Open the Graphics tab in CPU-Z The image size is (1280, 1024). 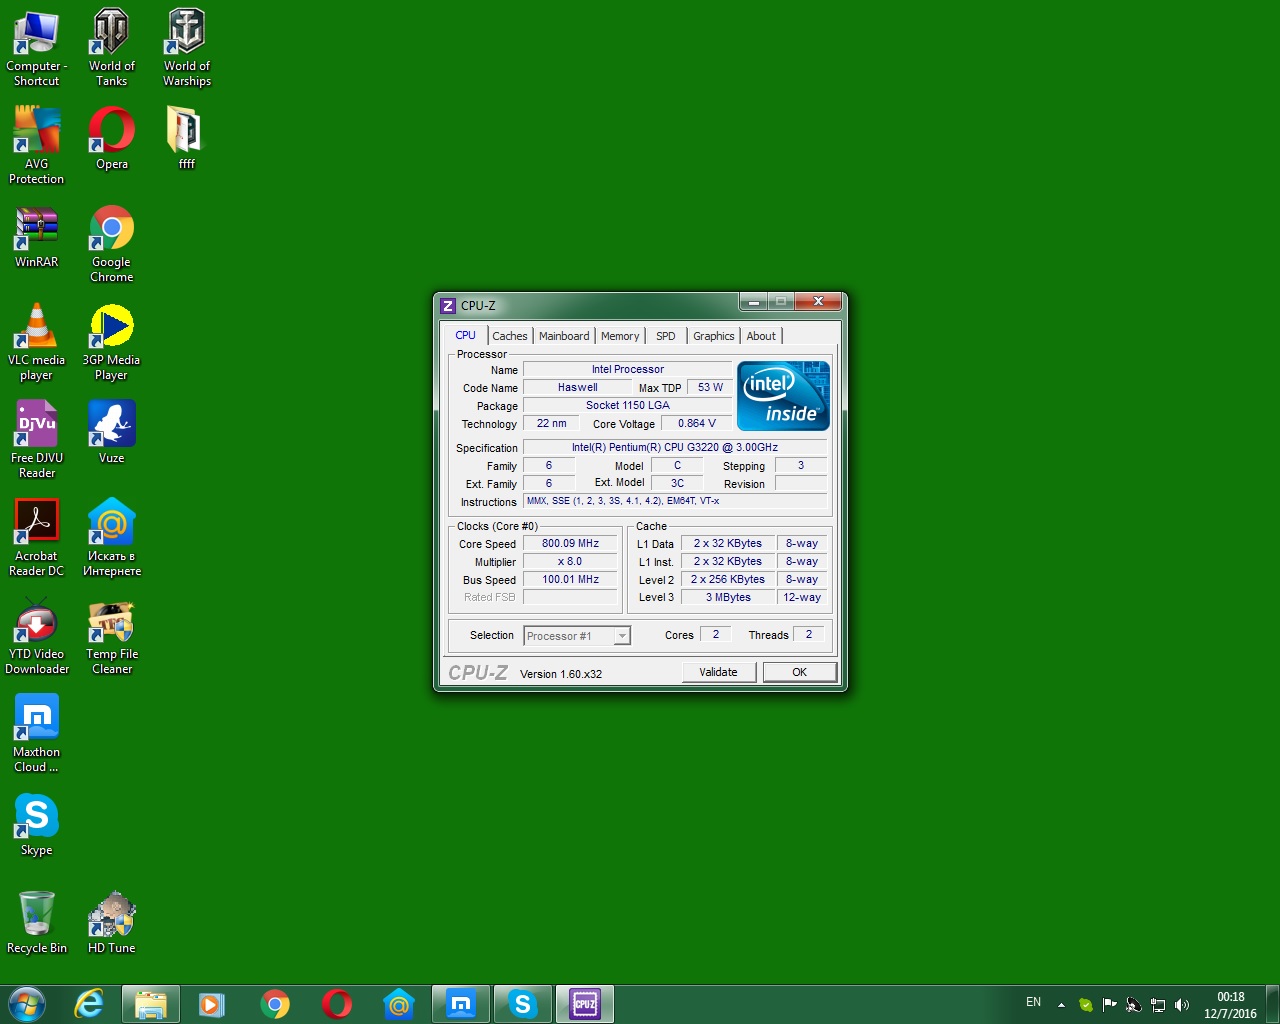(713, 336)
